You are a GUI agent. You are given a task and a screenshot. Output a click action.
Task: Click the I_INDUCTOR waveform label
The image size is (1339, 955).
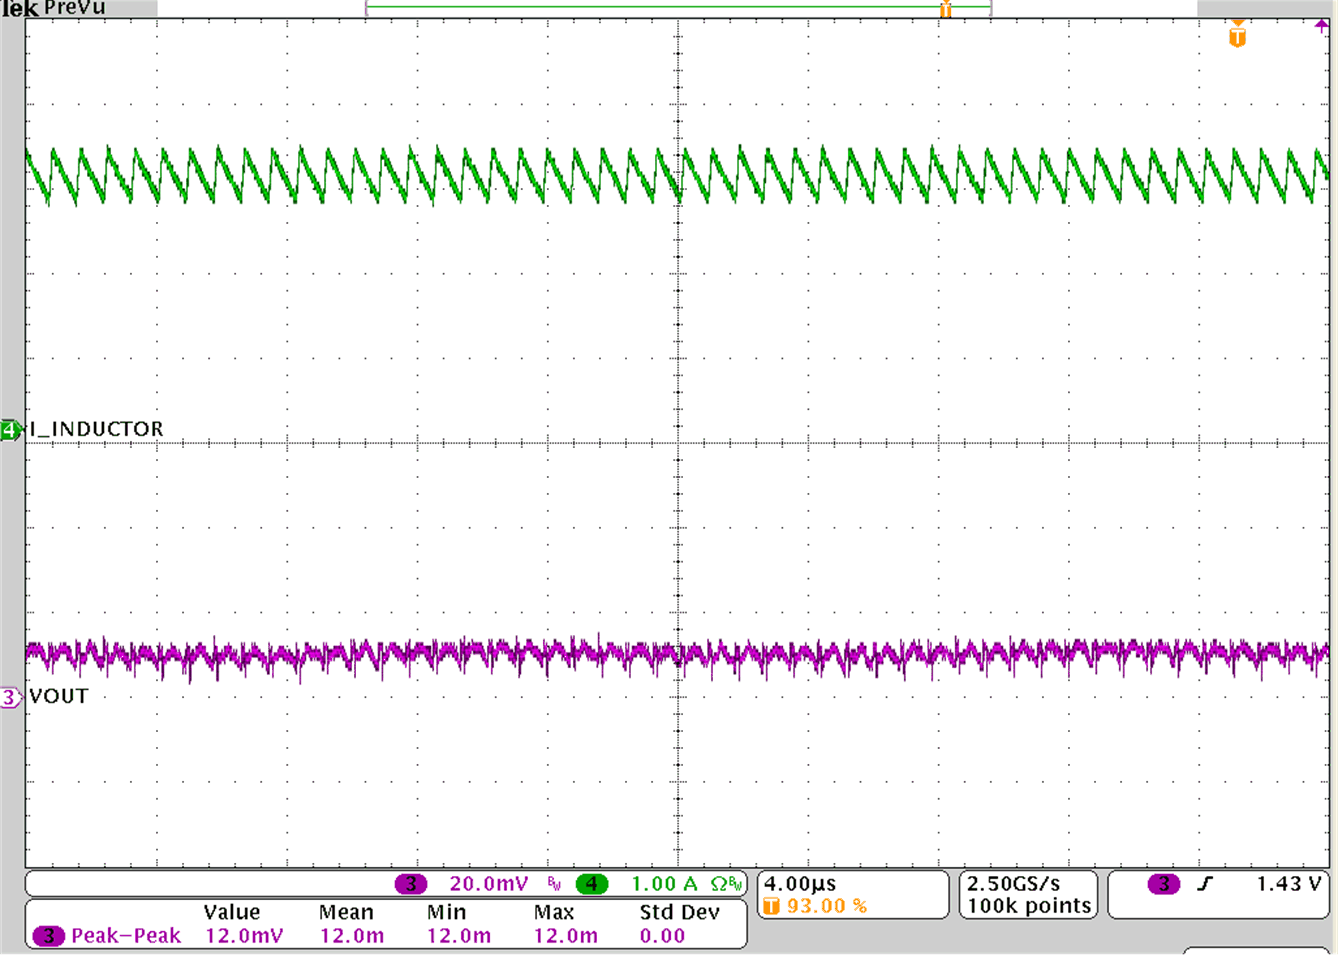tap(95, 429)
